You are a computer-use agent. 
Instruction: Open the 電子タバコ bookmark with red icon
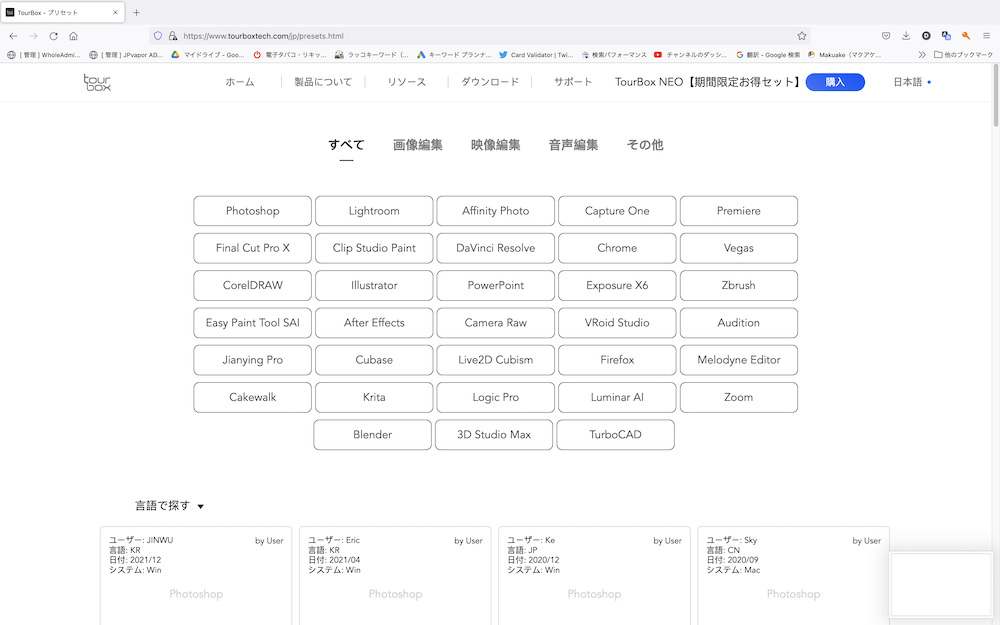point(290,55)
